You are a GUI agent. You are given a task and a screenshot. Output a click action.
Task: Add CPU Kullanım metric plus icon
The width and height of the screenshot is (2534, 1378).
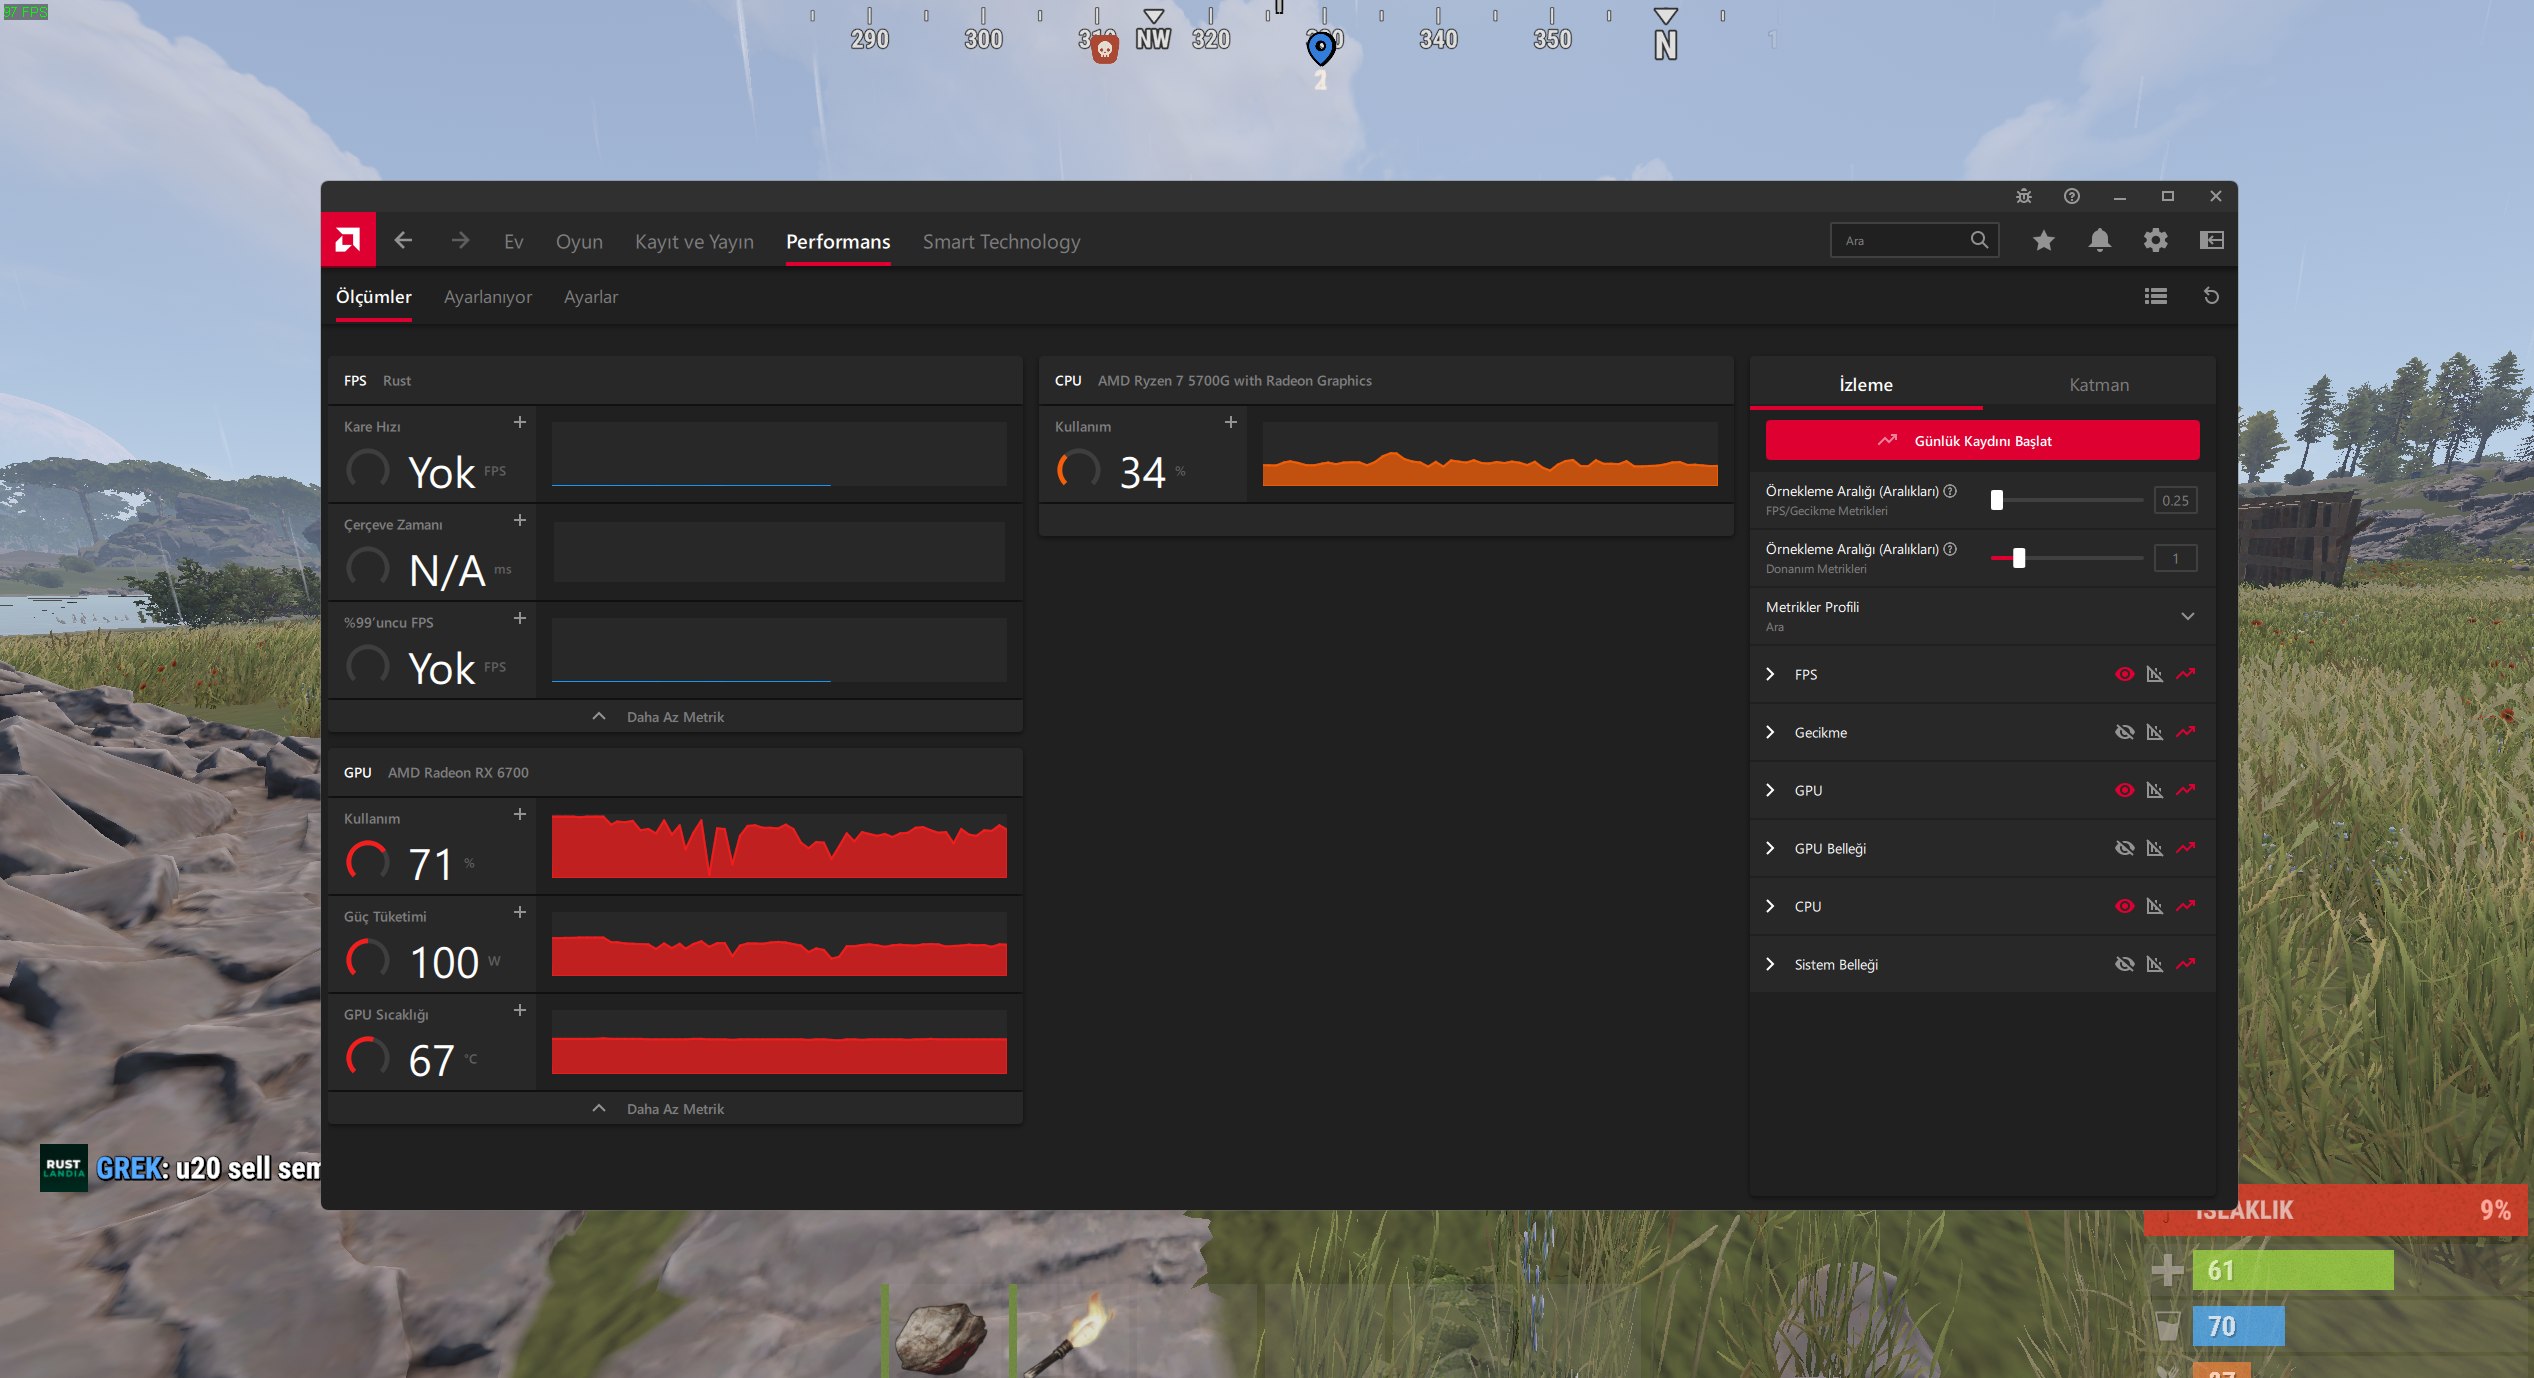tap(1231, 423)
